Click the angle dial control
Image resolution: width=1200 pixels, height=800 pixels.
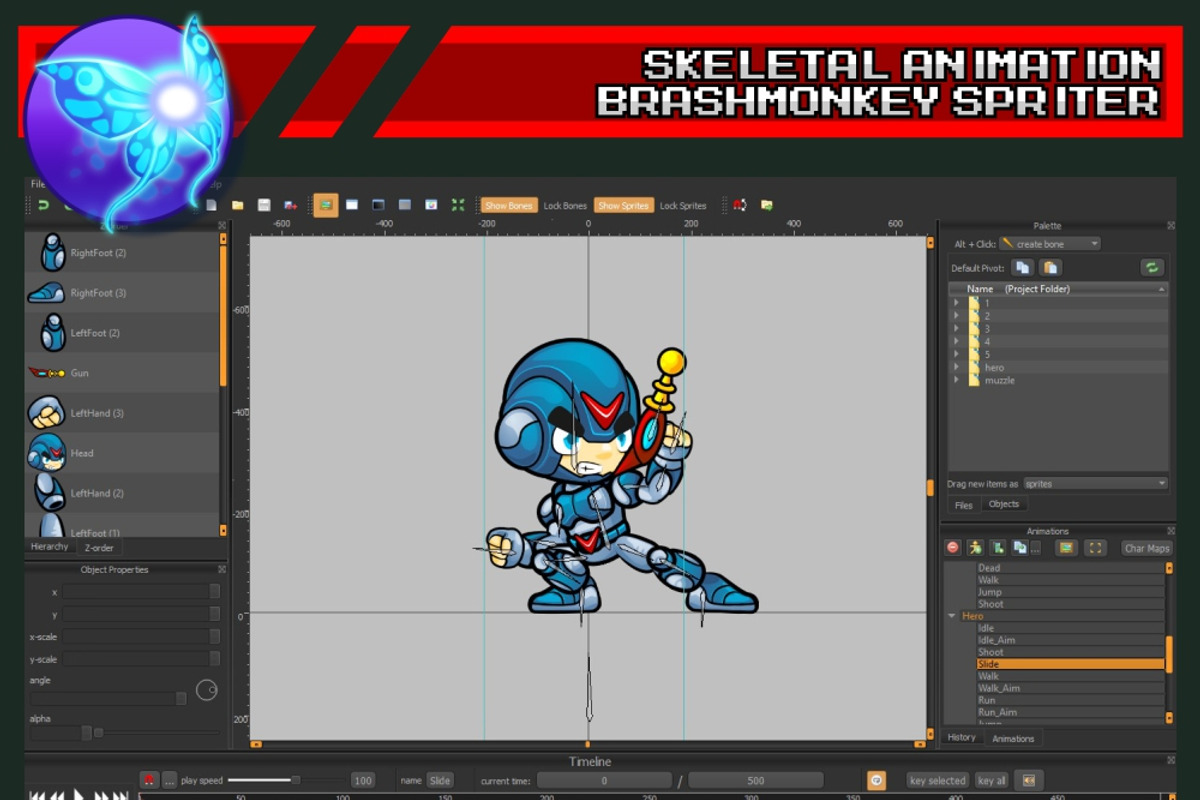pos(207,690)
